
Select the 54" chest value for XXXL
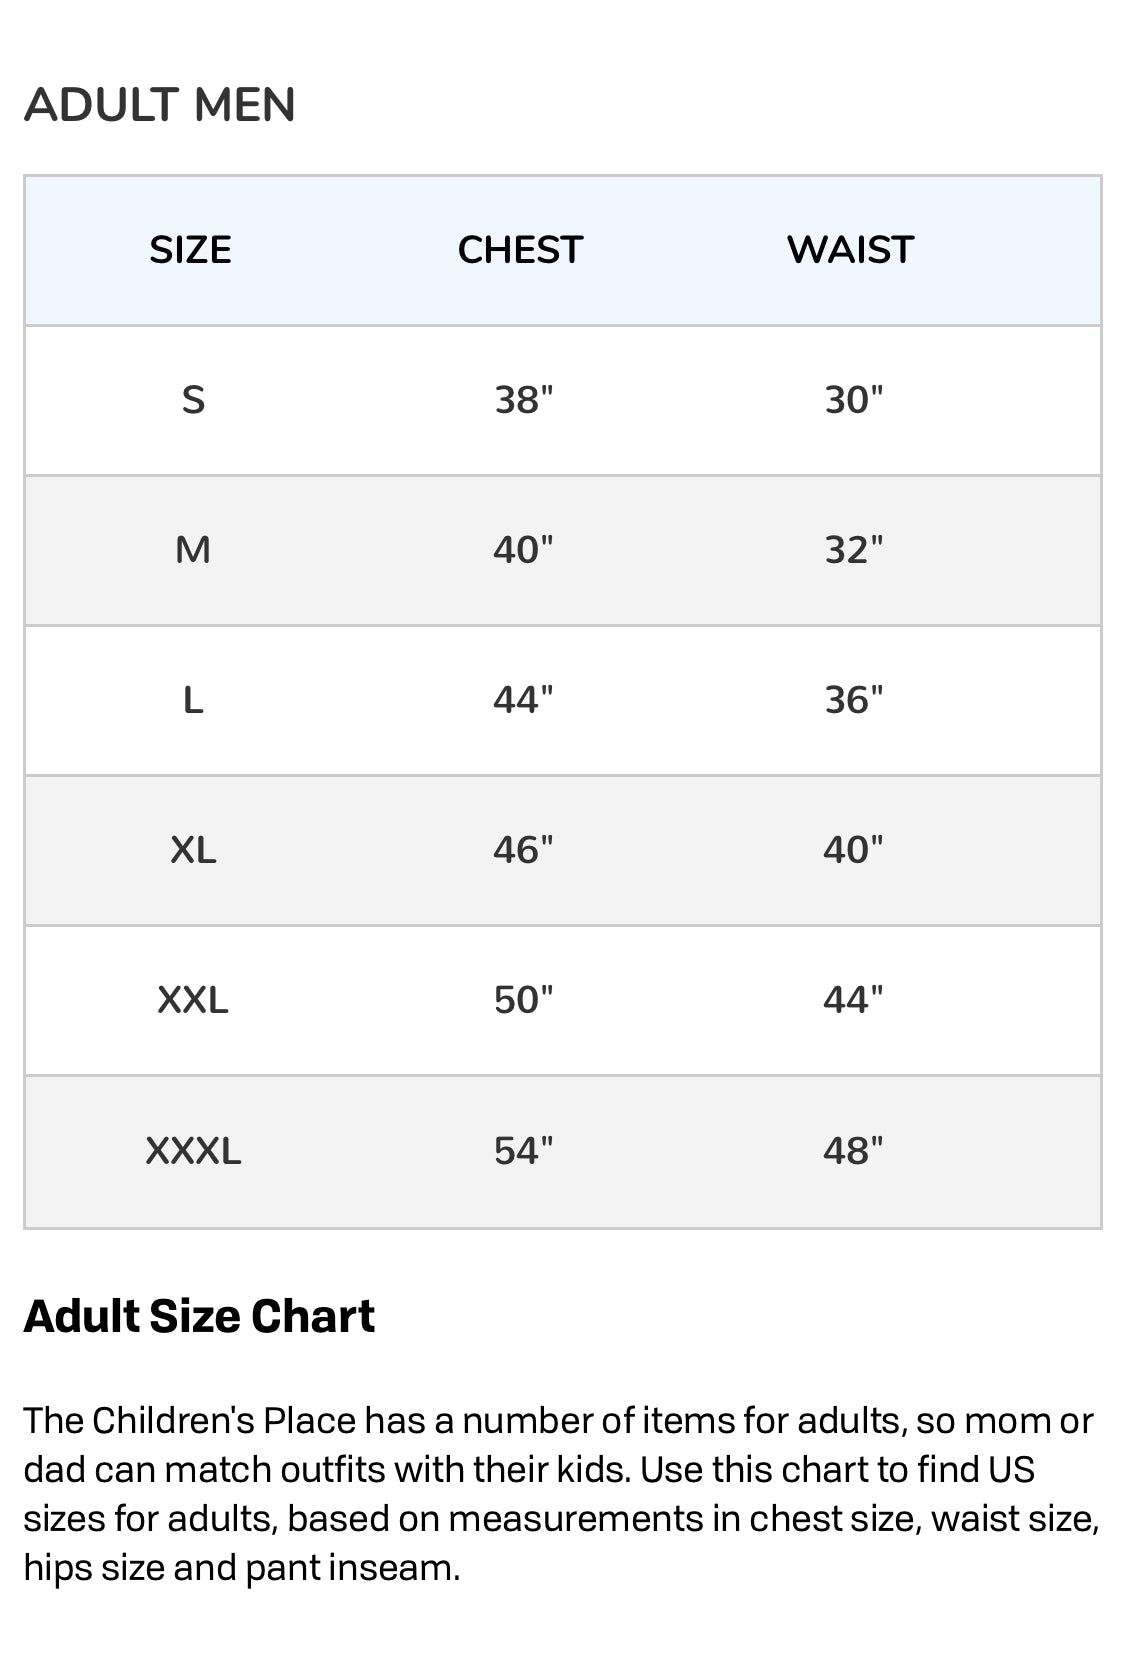click(523, 1151)
